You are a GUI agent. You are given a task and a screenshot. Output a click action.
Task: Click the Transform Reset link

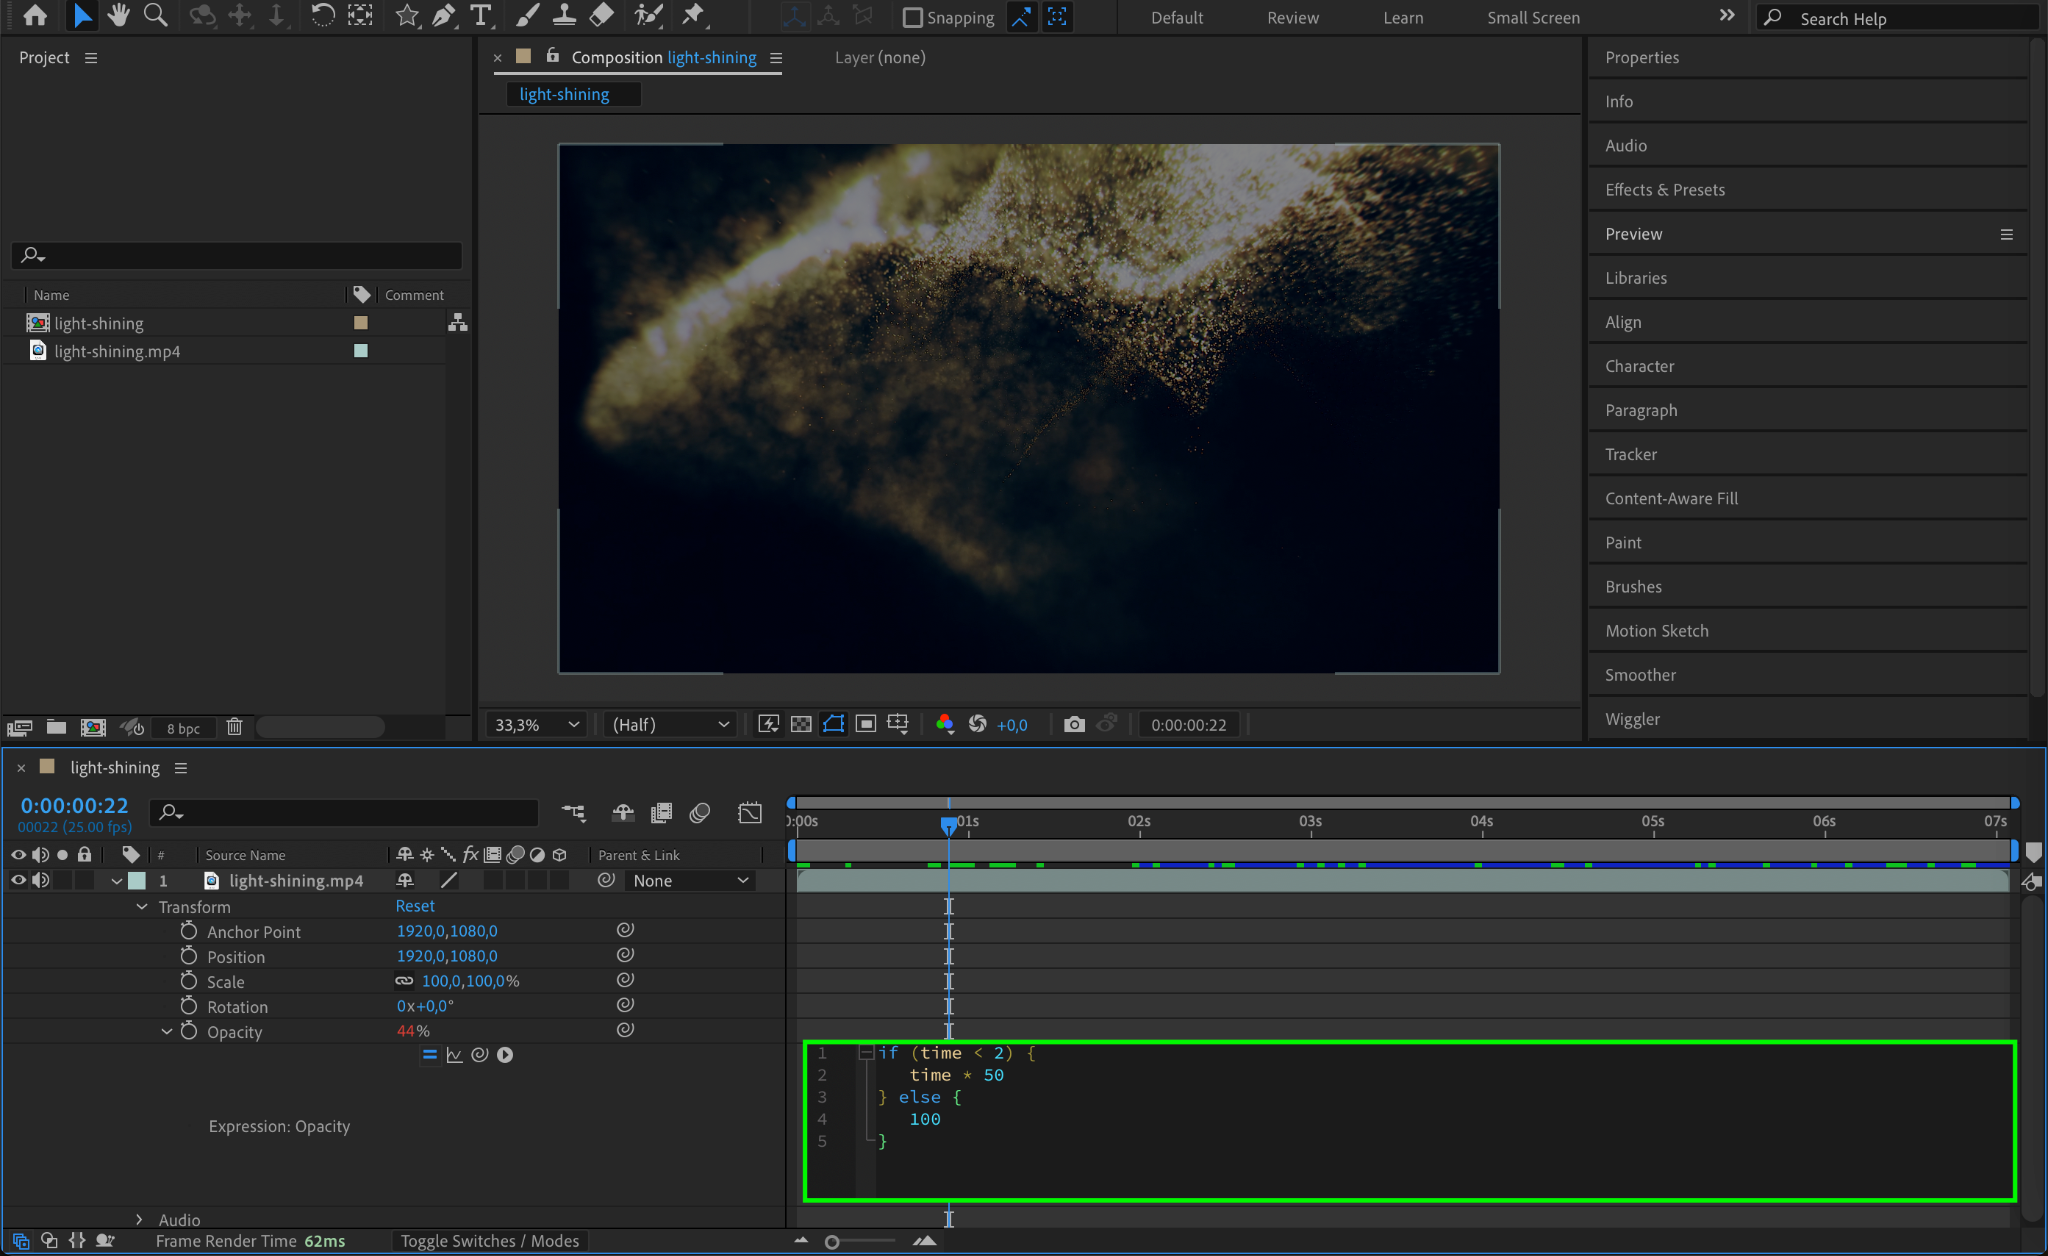(x=415, y=906)
